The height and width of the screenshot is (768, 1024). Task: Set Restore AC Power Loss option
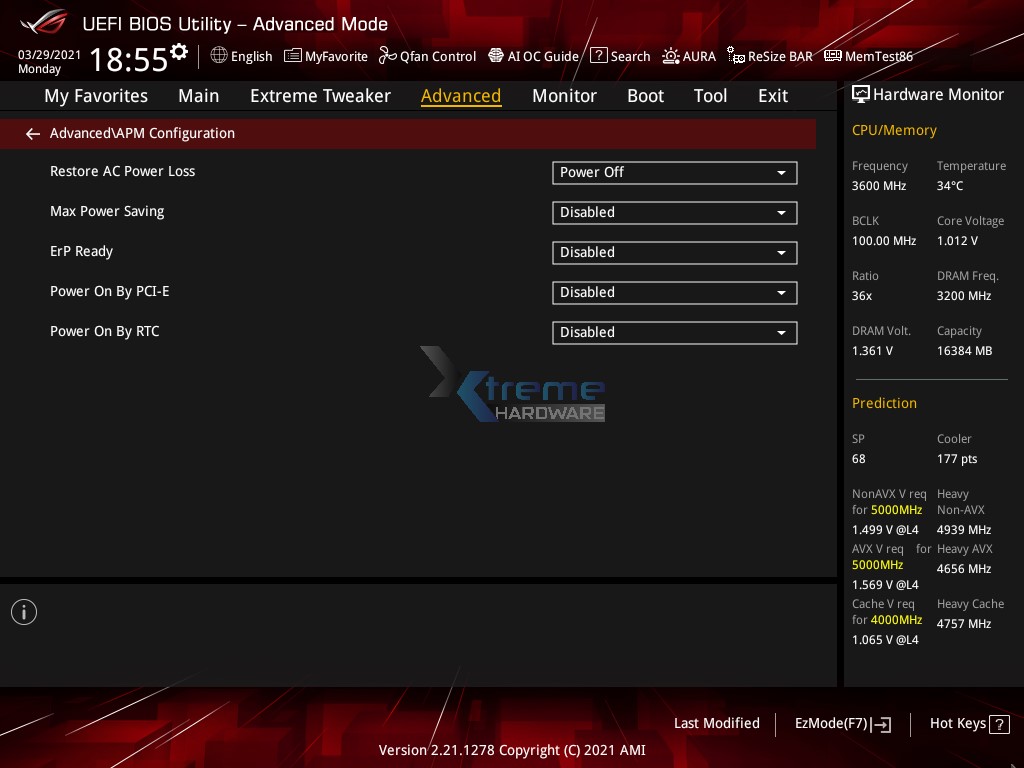tap(674, 172)
